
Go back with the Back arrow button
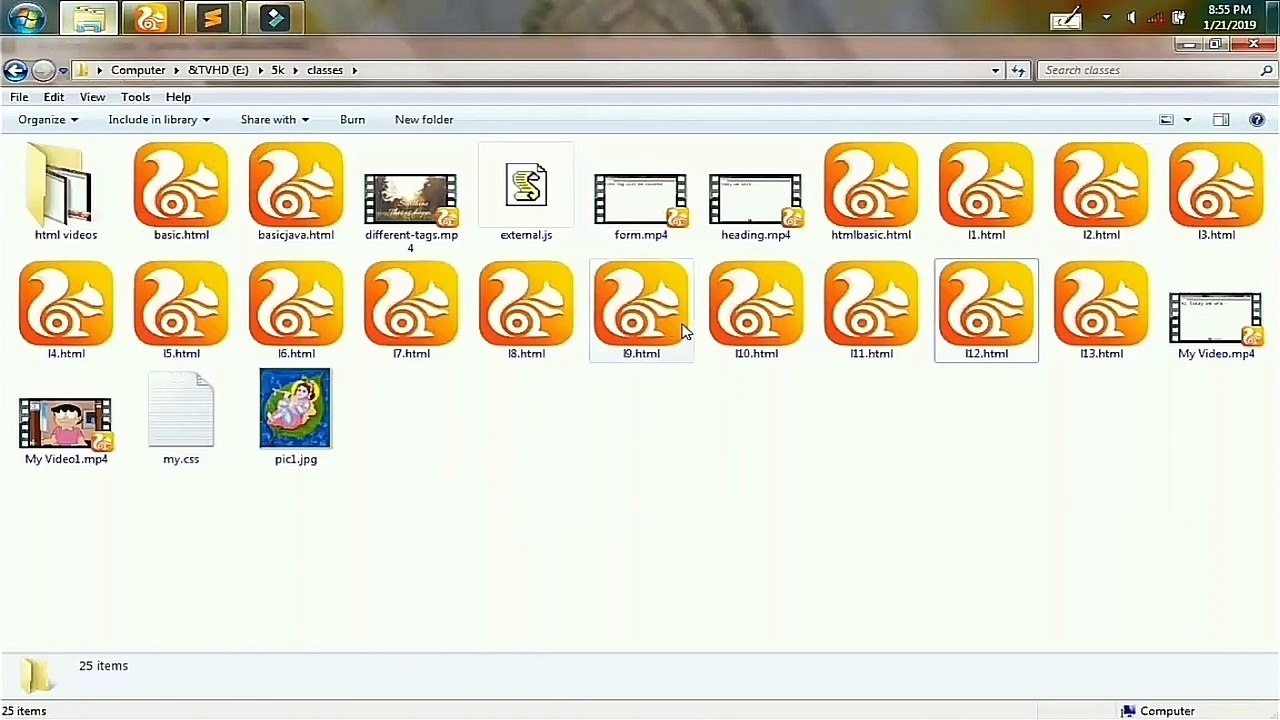[14, 70]
